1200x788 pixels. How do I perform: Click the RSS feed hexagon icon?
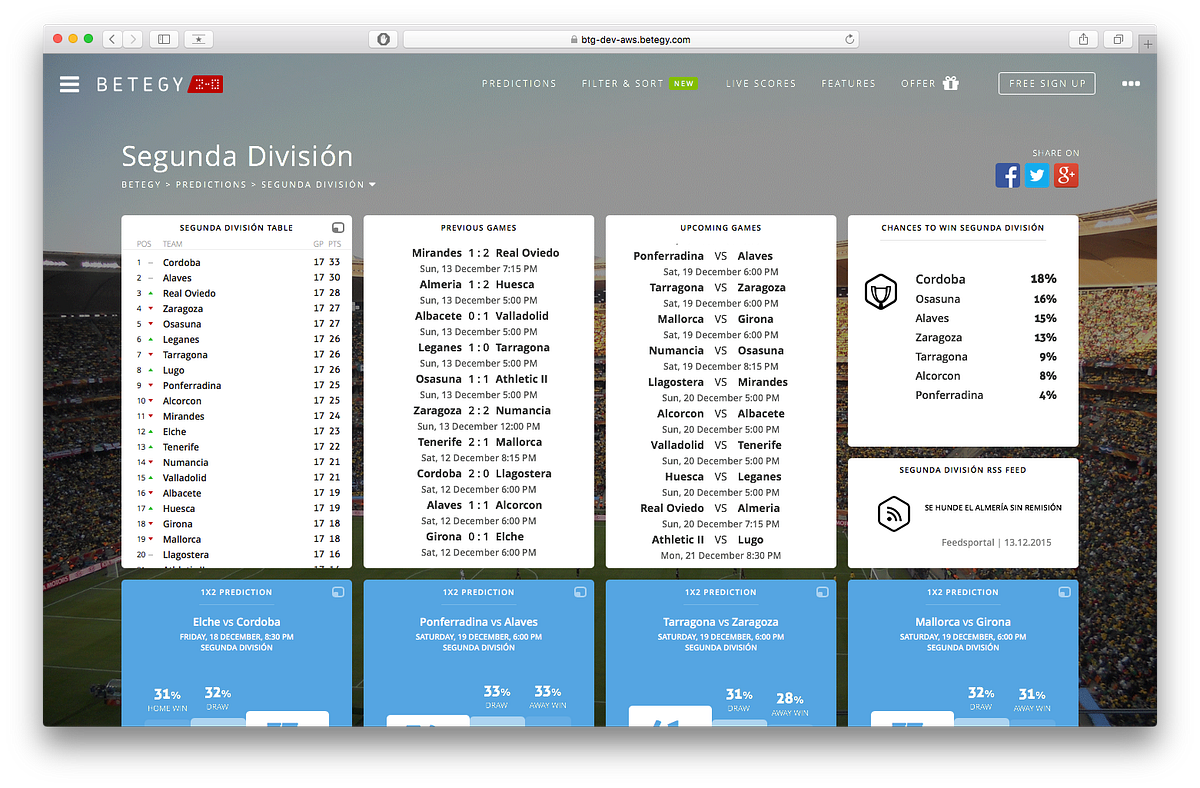[893, 514]
